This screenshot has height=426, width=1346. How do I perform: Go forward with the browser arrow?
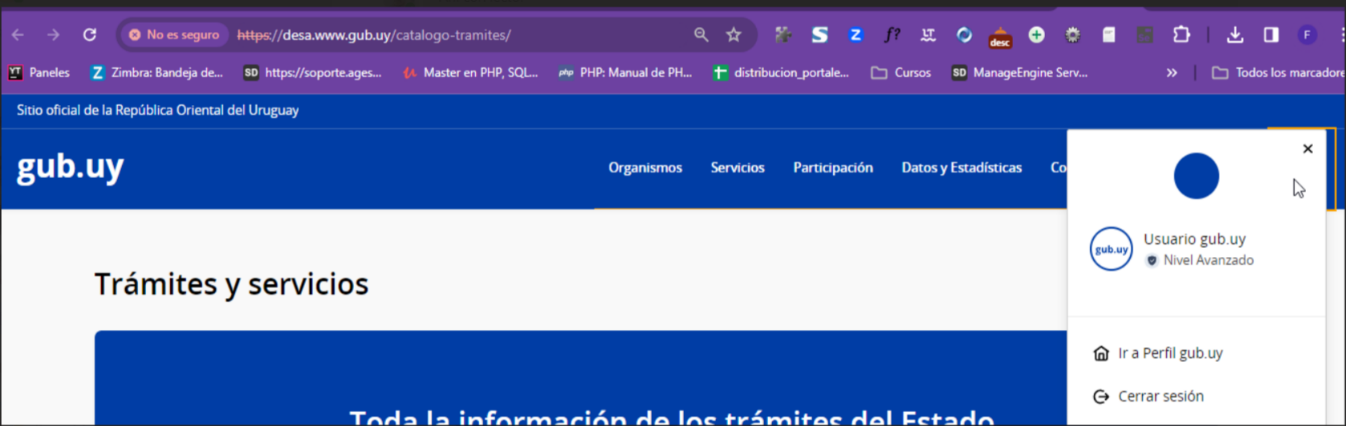[x=53, y=35]
